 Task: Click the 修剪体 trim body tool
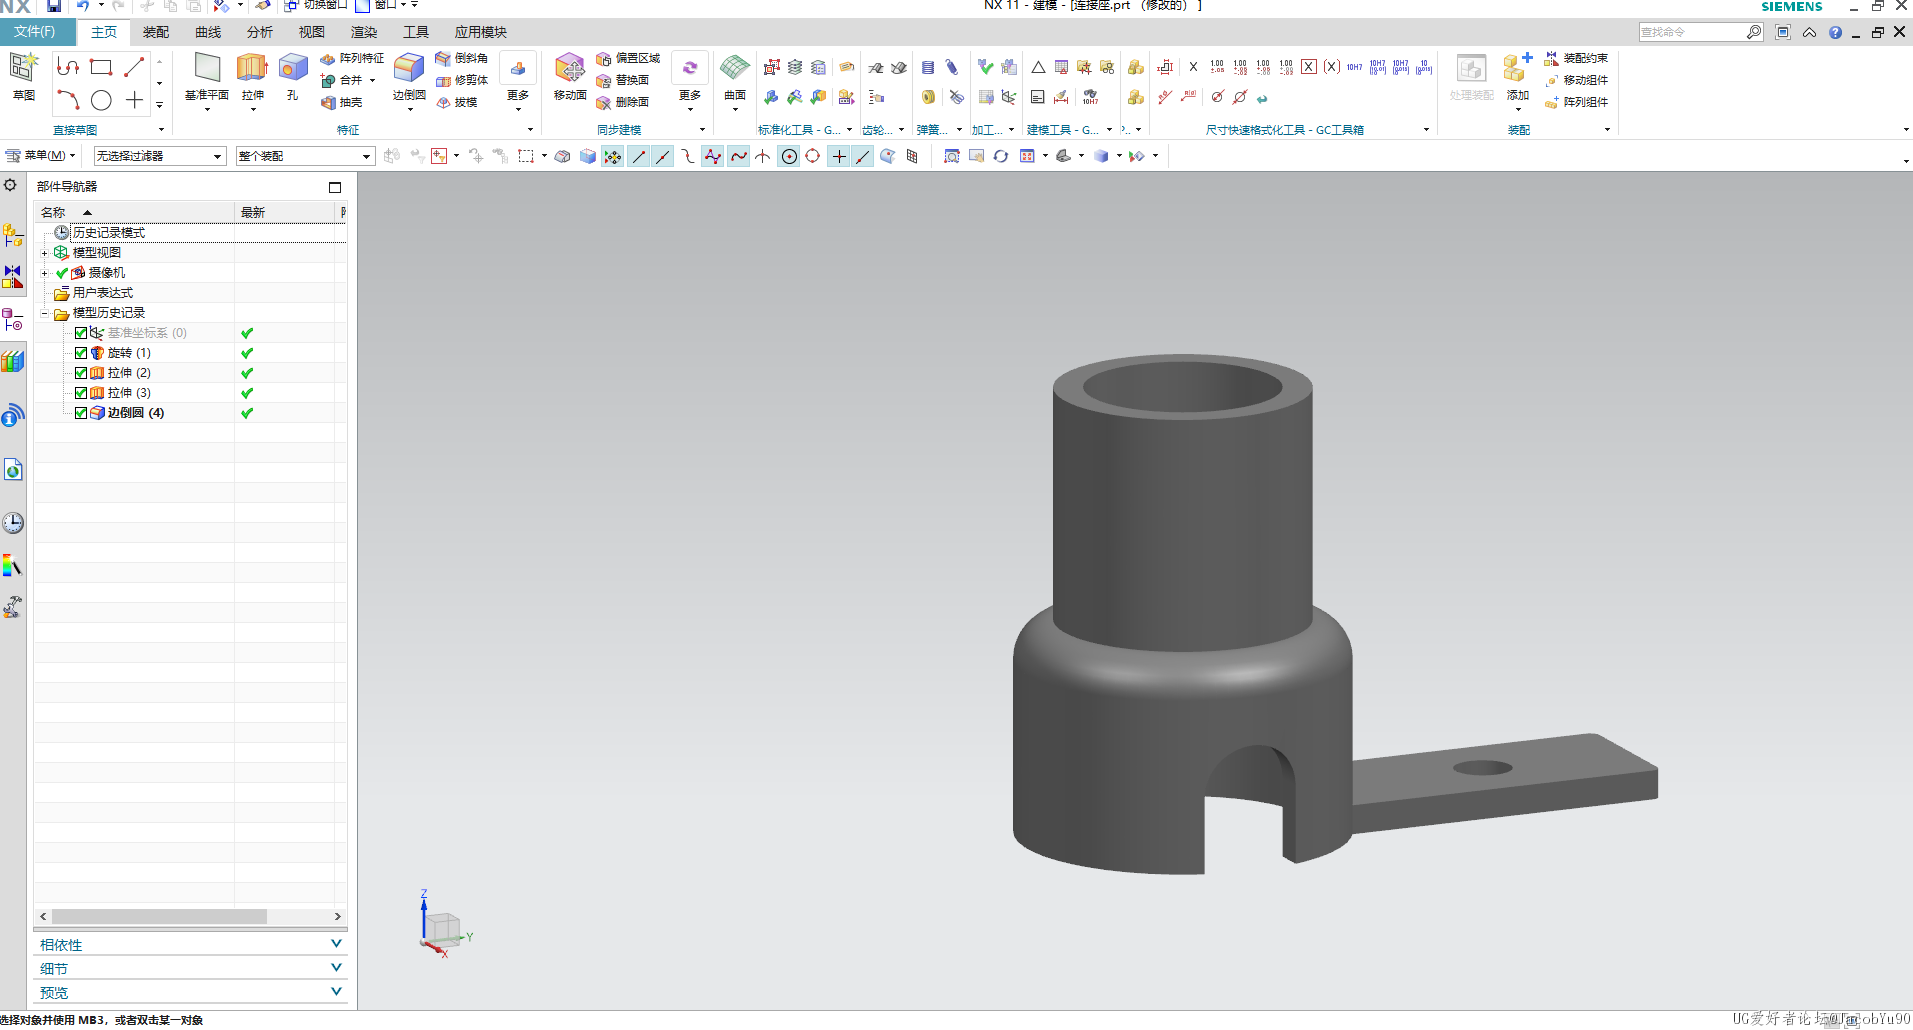462,80
